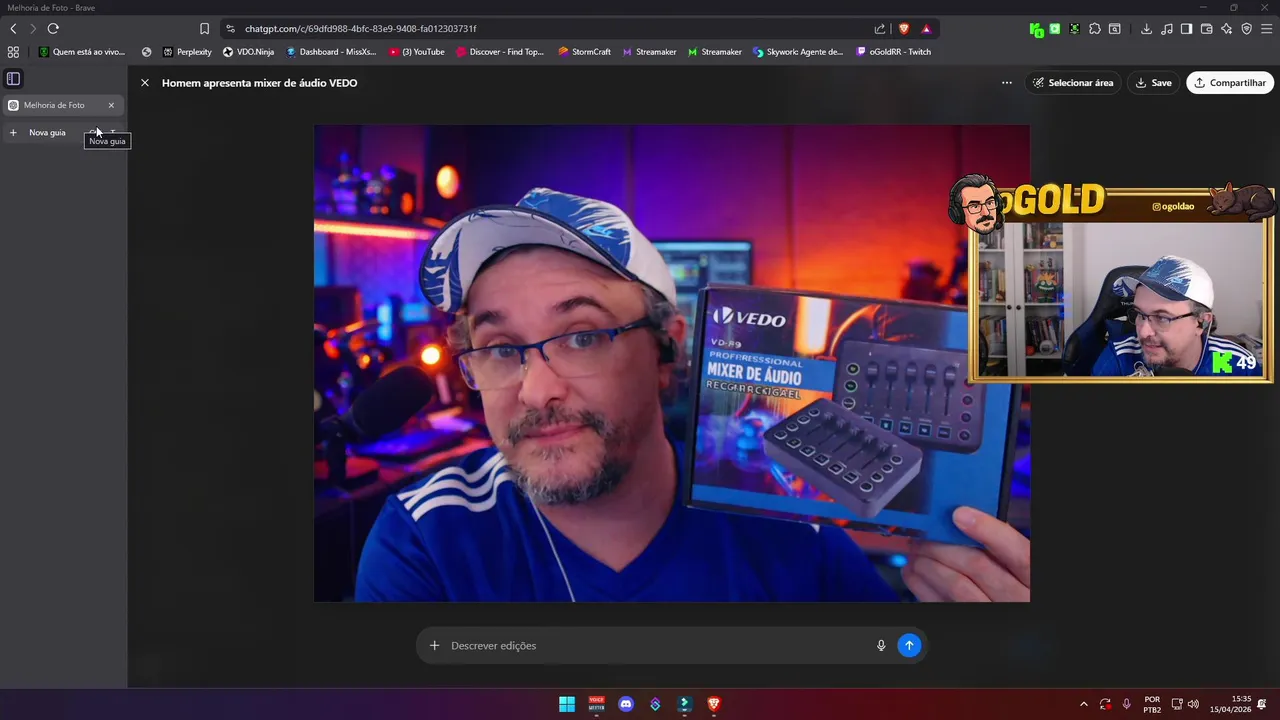Toggle the vertical tabs panel icon
This screenshot has height=720, width=1280.
[13, 78]
